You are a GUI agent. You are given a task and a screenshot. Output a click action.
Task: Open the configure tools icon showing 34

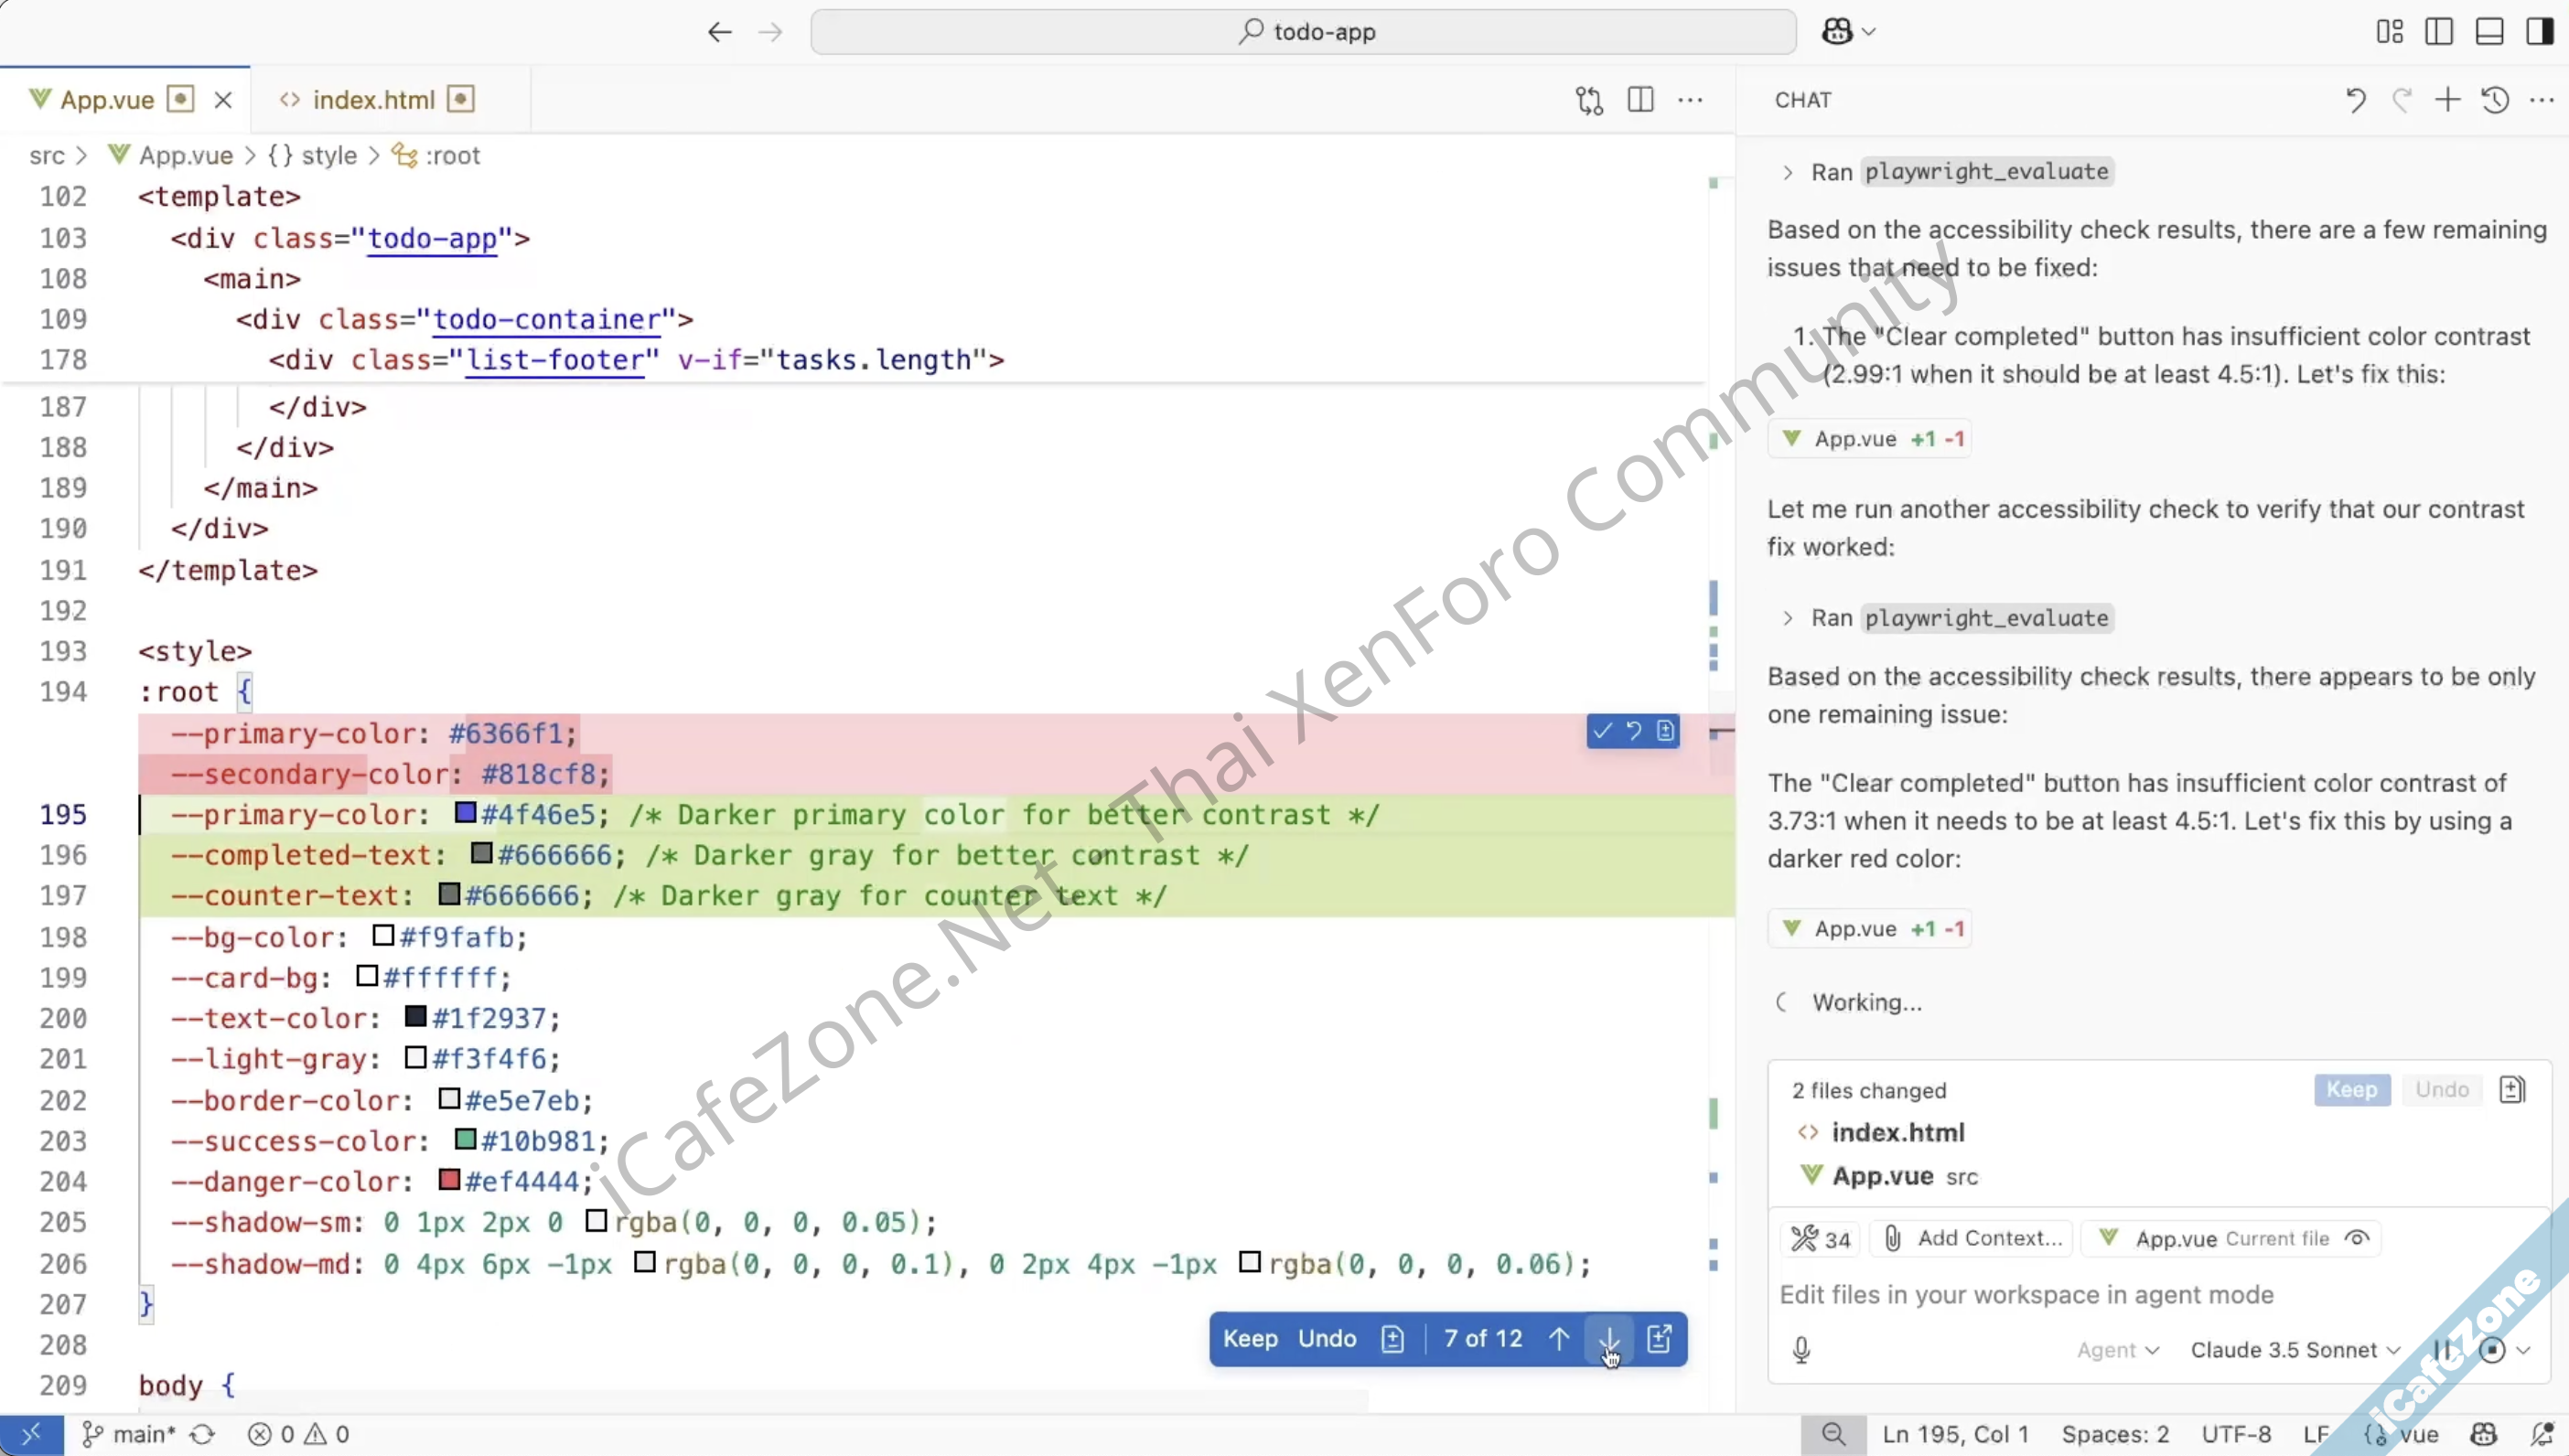1820,1239
